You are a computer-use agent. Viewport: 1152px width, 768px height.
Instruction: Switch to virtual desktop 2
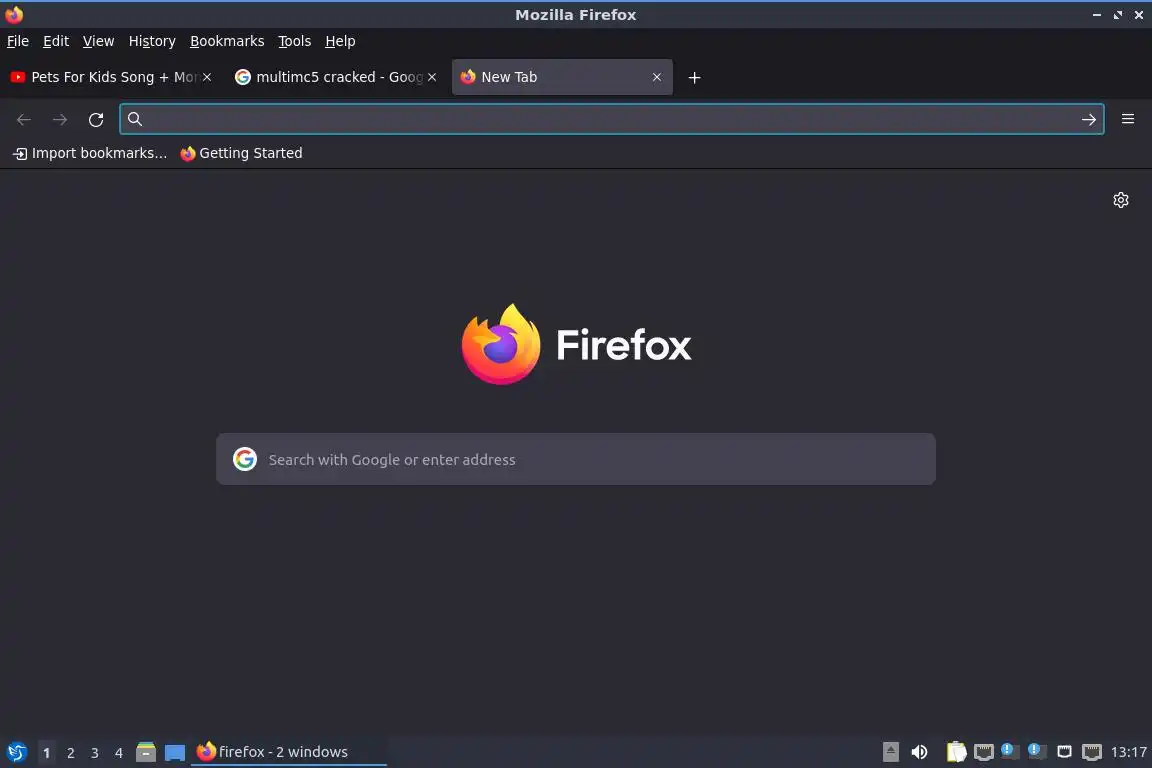coord(71,753)
